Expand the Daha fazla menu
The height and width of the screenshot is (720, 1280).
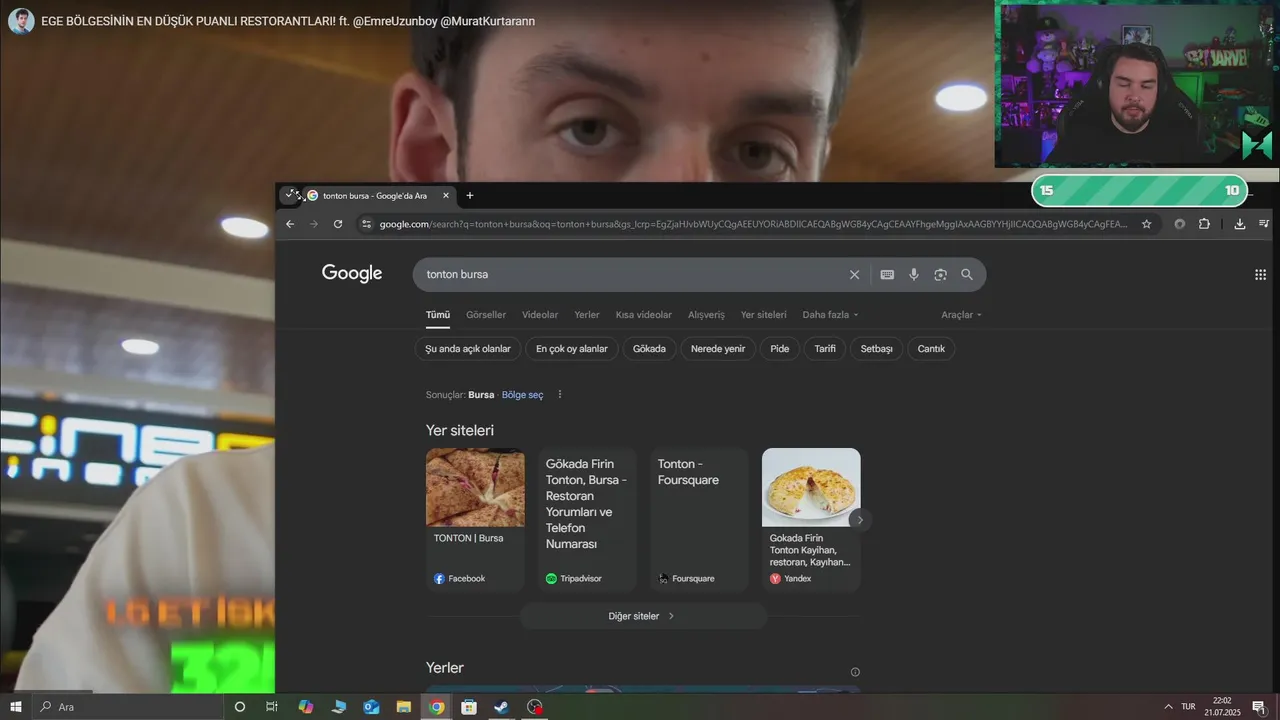[830, 315]
